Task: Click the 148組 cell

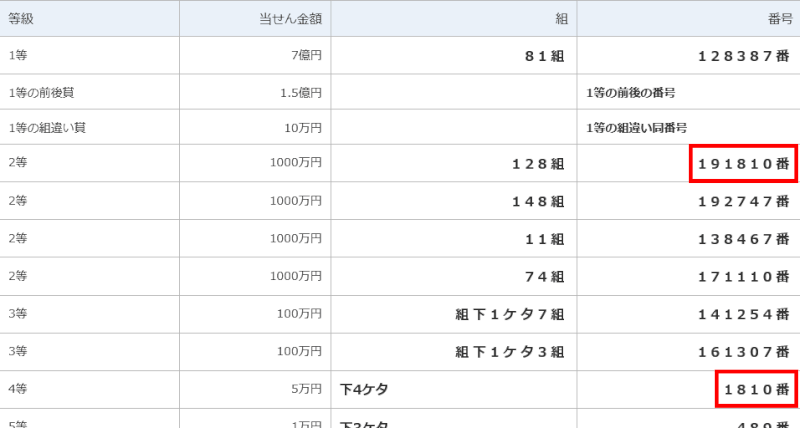Action: point(538,202)
